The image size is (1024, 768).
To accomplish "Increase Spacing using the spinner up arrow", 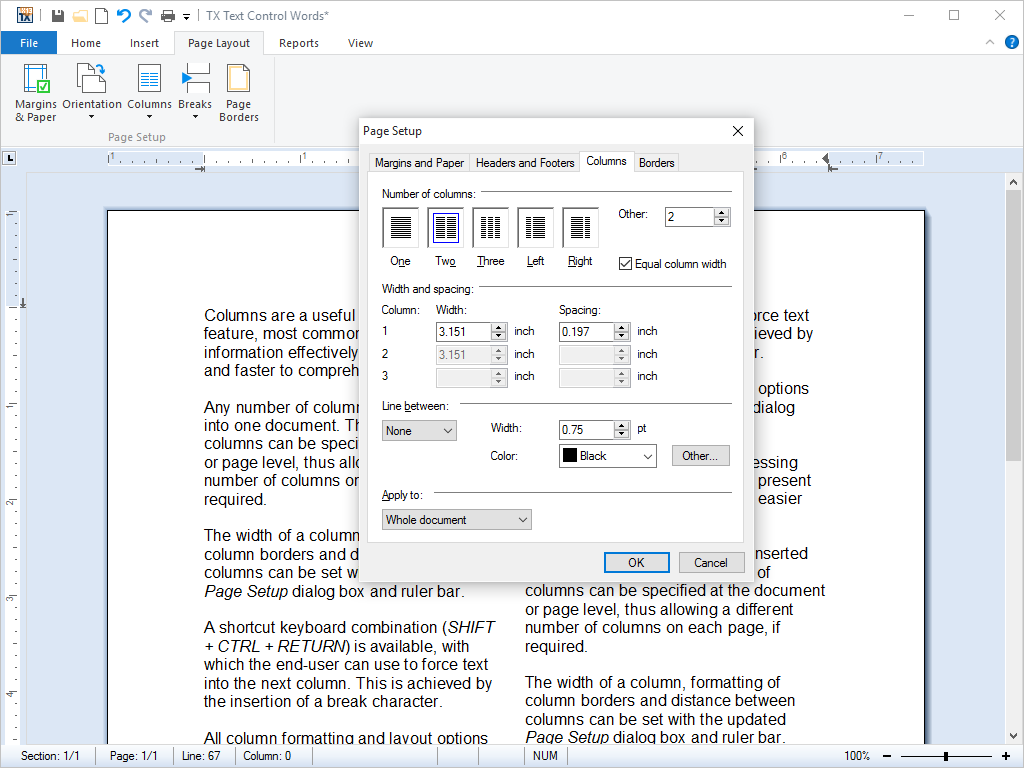I will [x=620, y=327].
